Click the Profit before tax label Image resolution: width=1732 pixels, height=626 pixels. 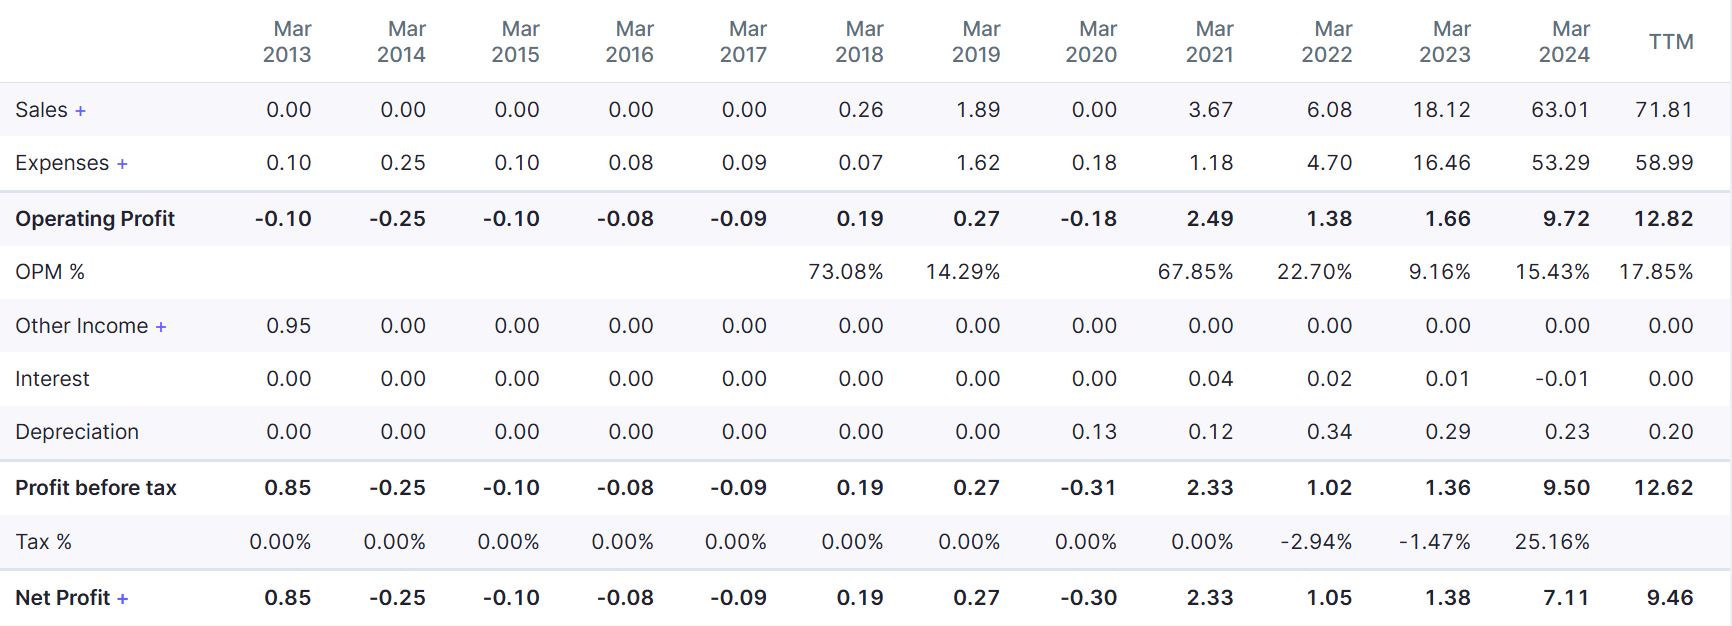click(96, 488)
